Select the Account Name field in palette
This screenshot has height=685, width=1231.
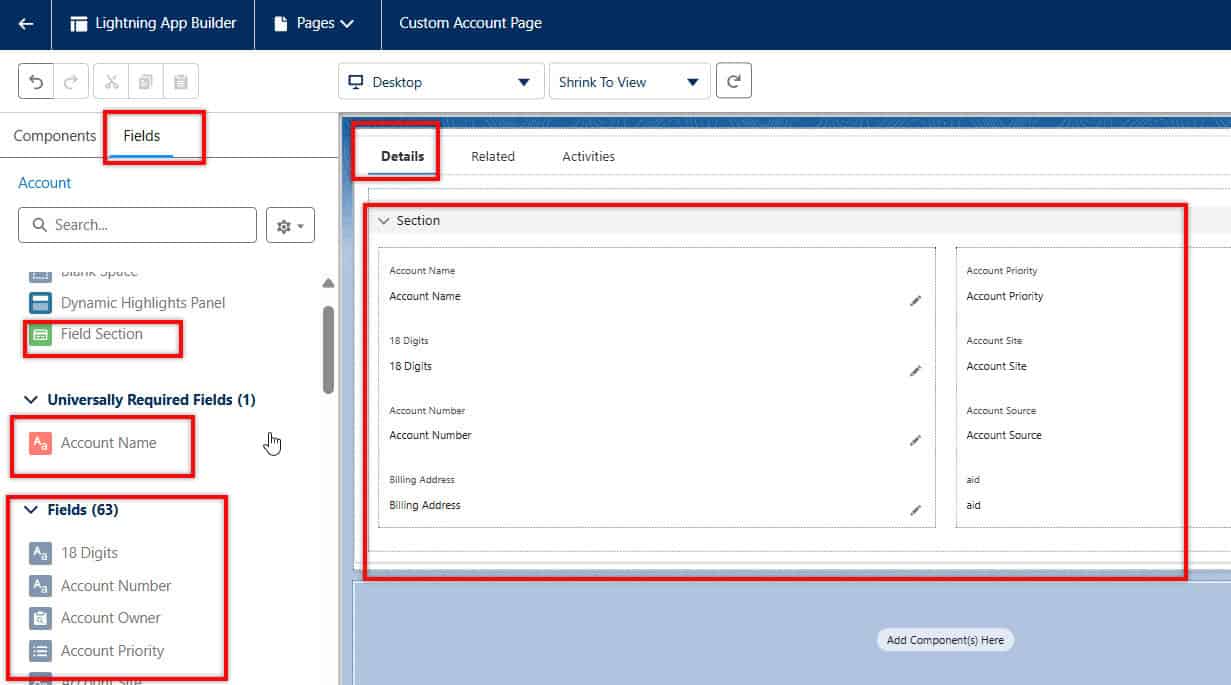point(93,443)
